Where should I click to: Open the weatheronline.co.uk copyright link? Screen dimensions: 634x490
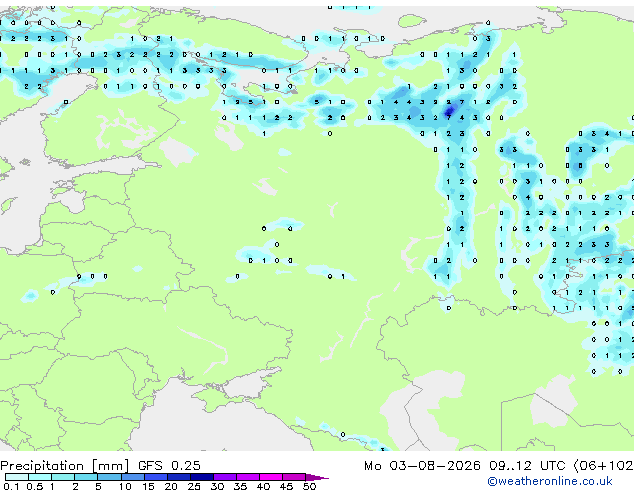[x=550, y=481]
